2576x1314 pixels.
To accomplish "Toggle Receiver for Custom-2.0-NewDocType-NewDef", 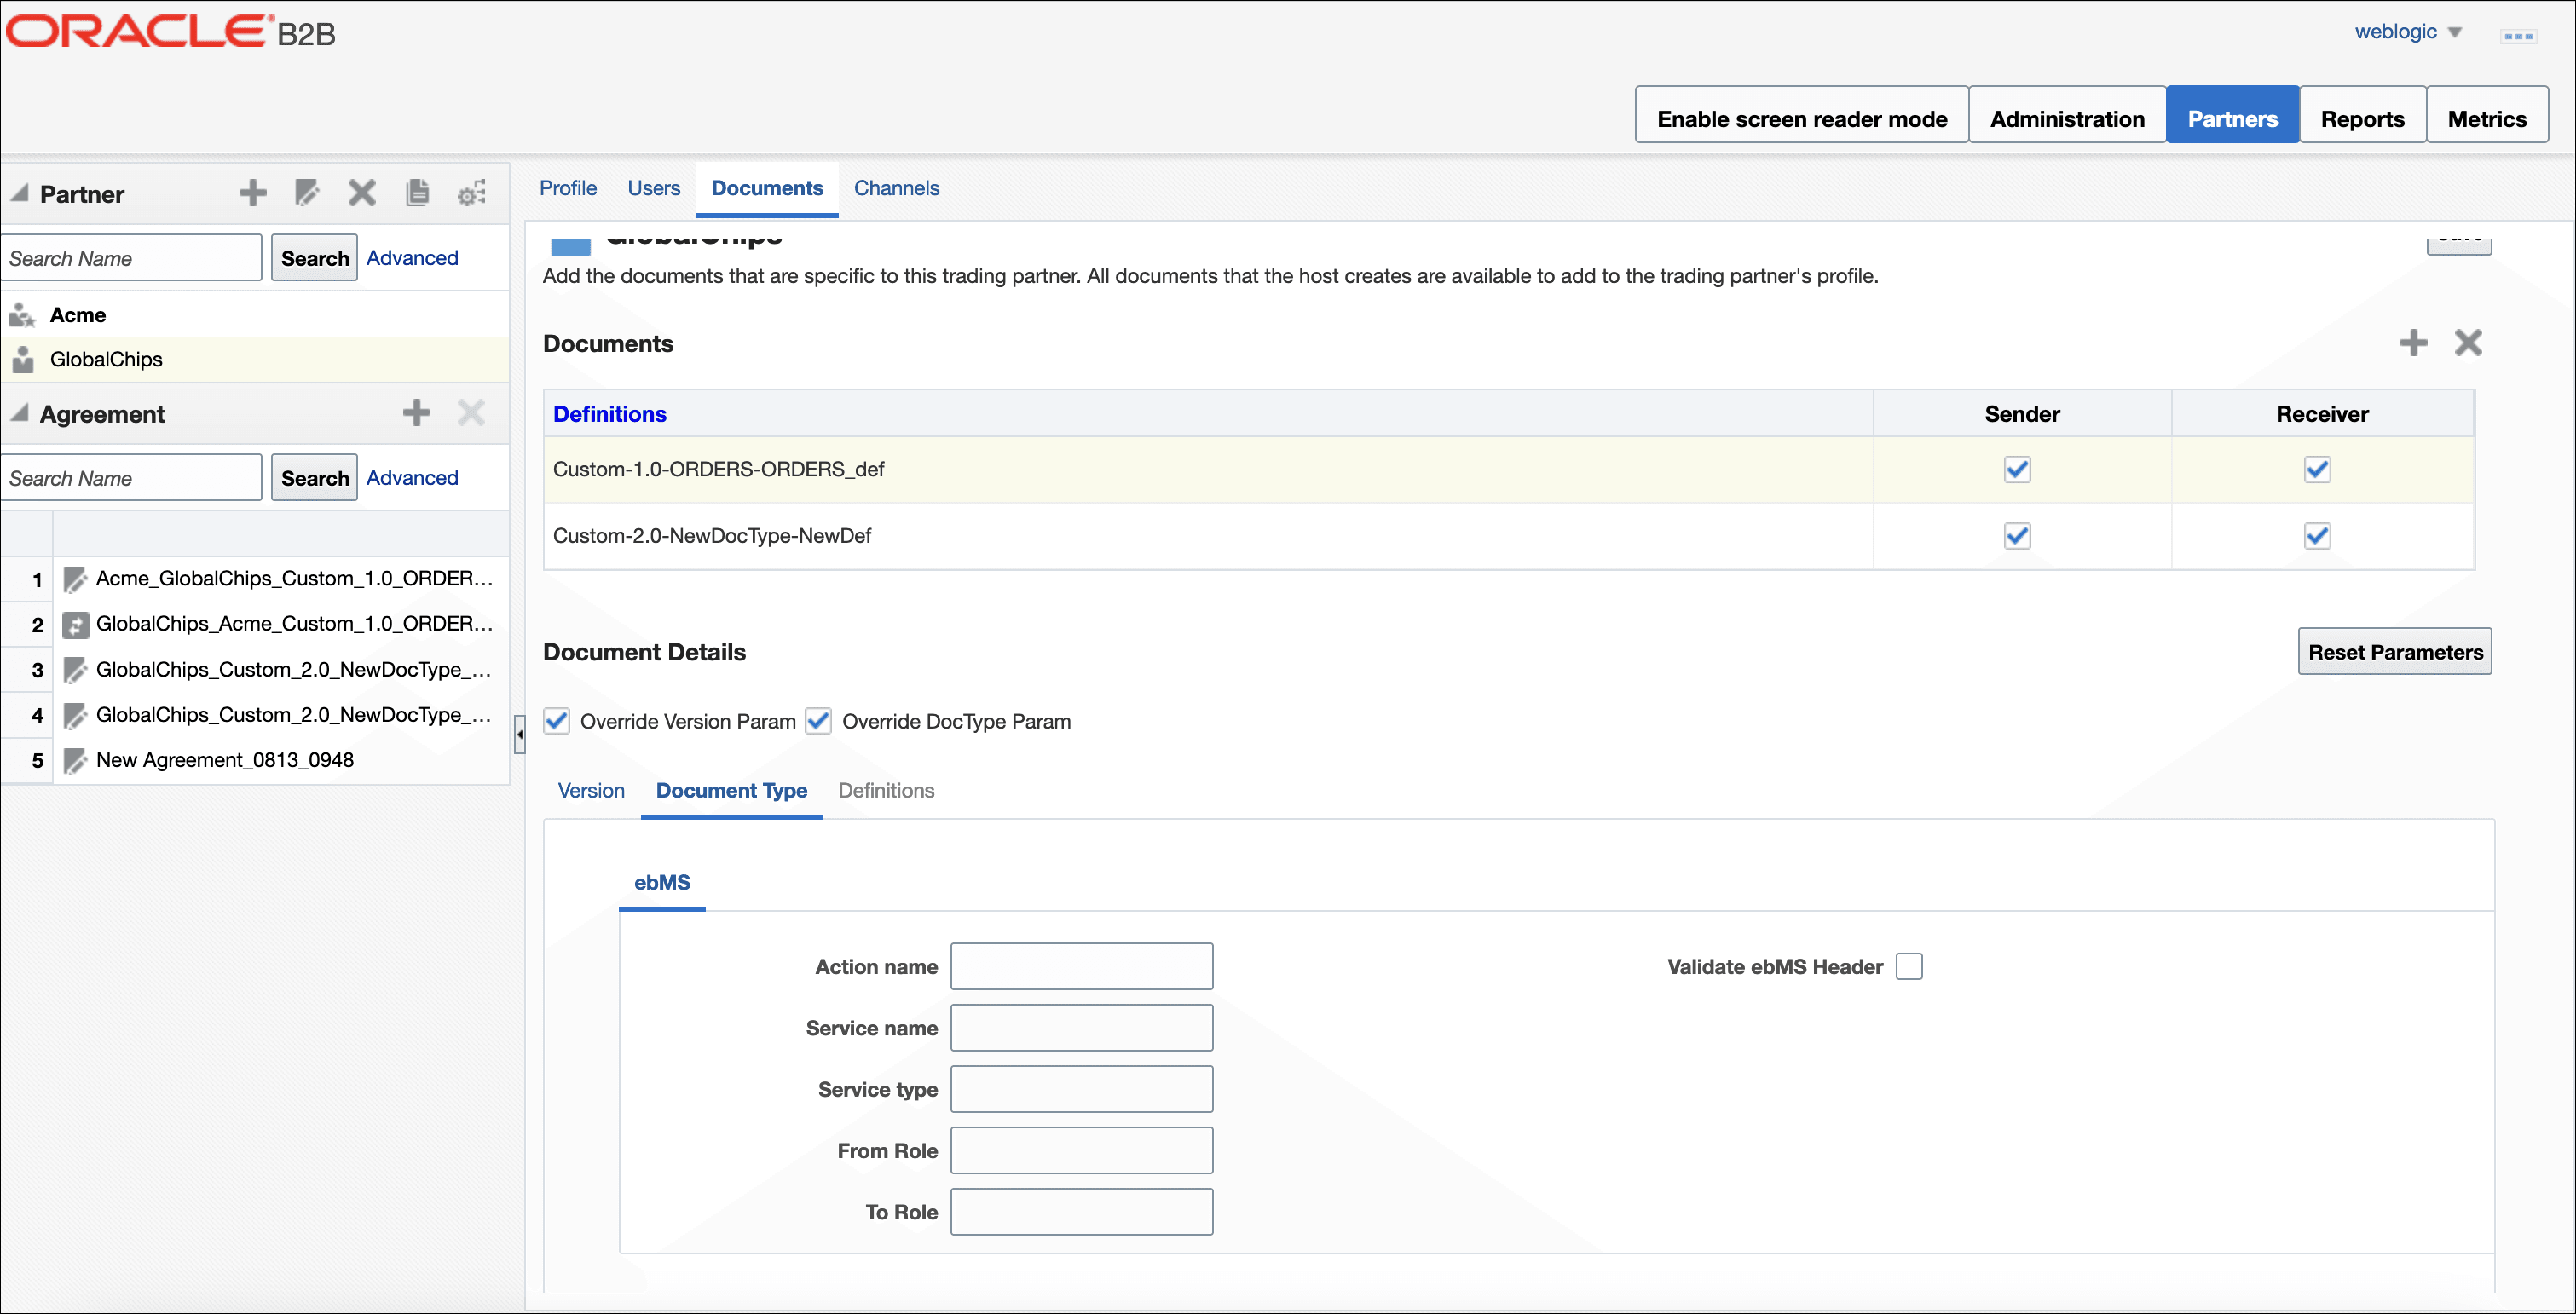I will coord(2318,536).
